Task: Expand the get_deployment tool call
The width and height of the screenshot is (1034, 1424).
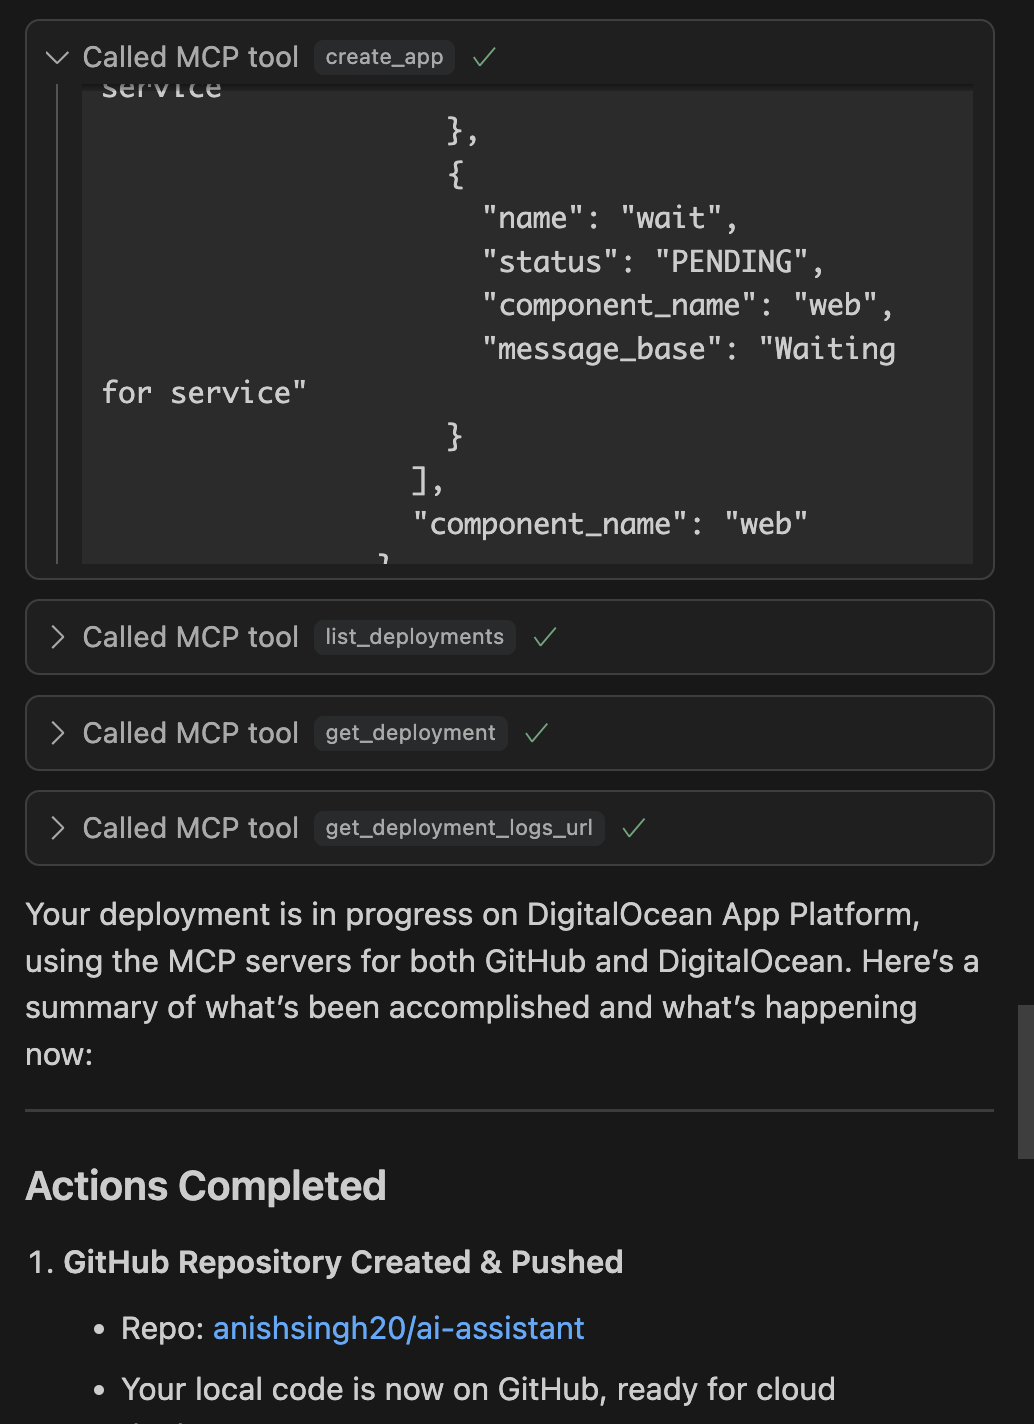Action: 57,733
